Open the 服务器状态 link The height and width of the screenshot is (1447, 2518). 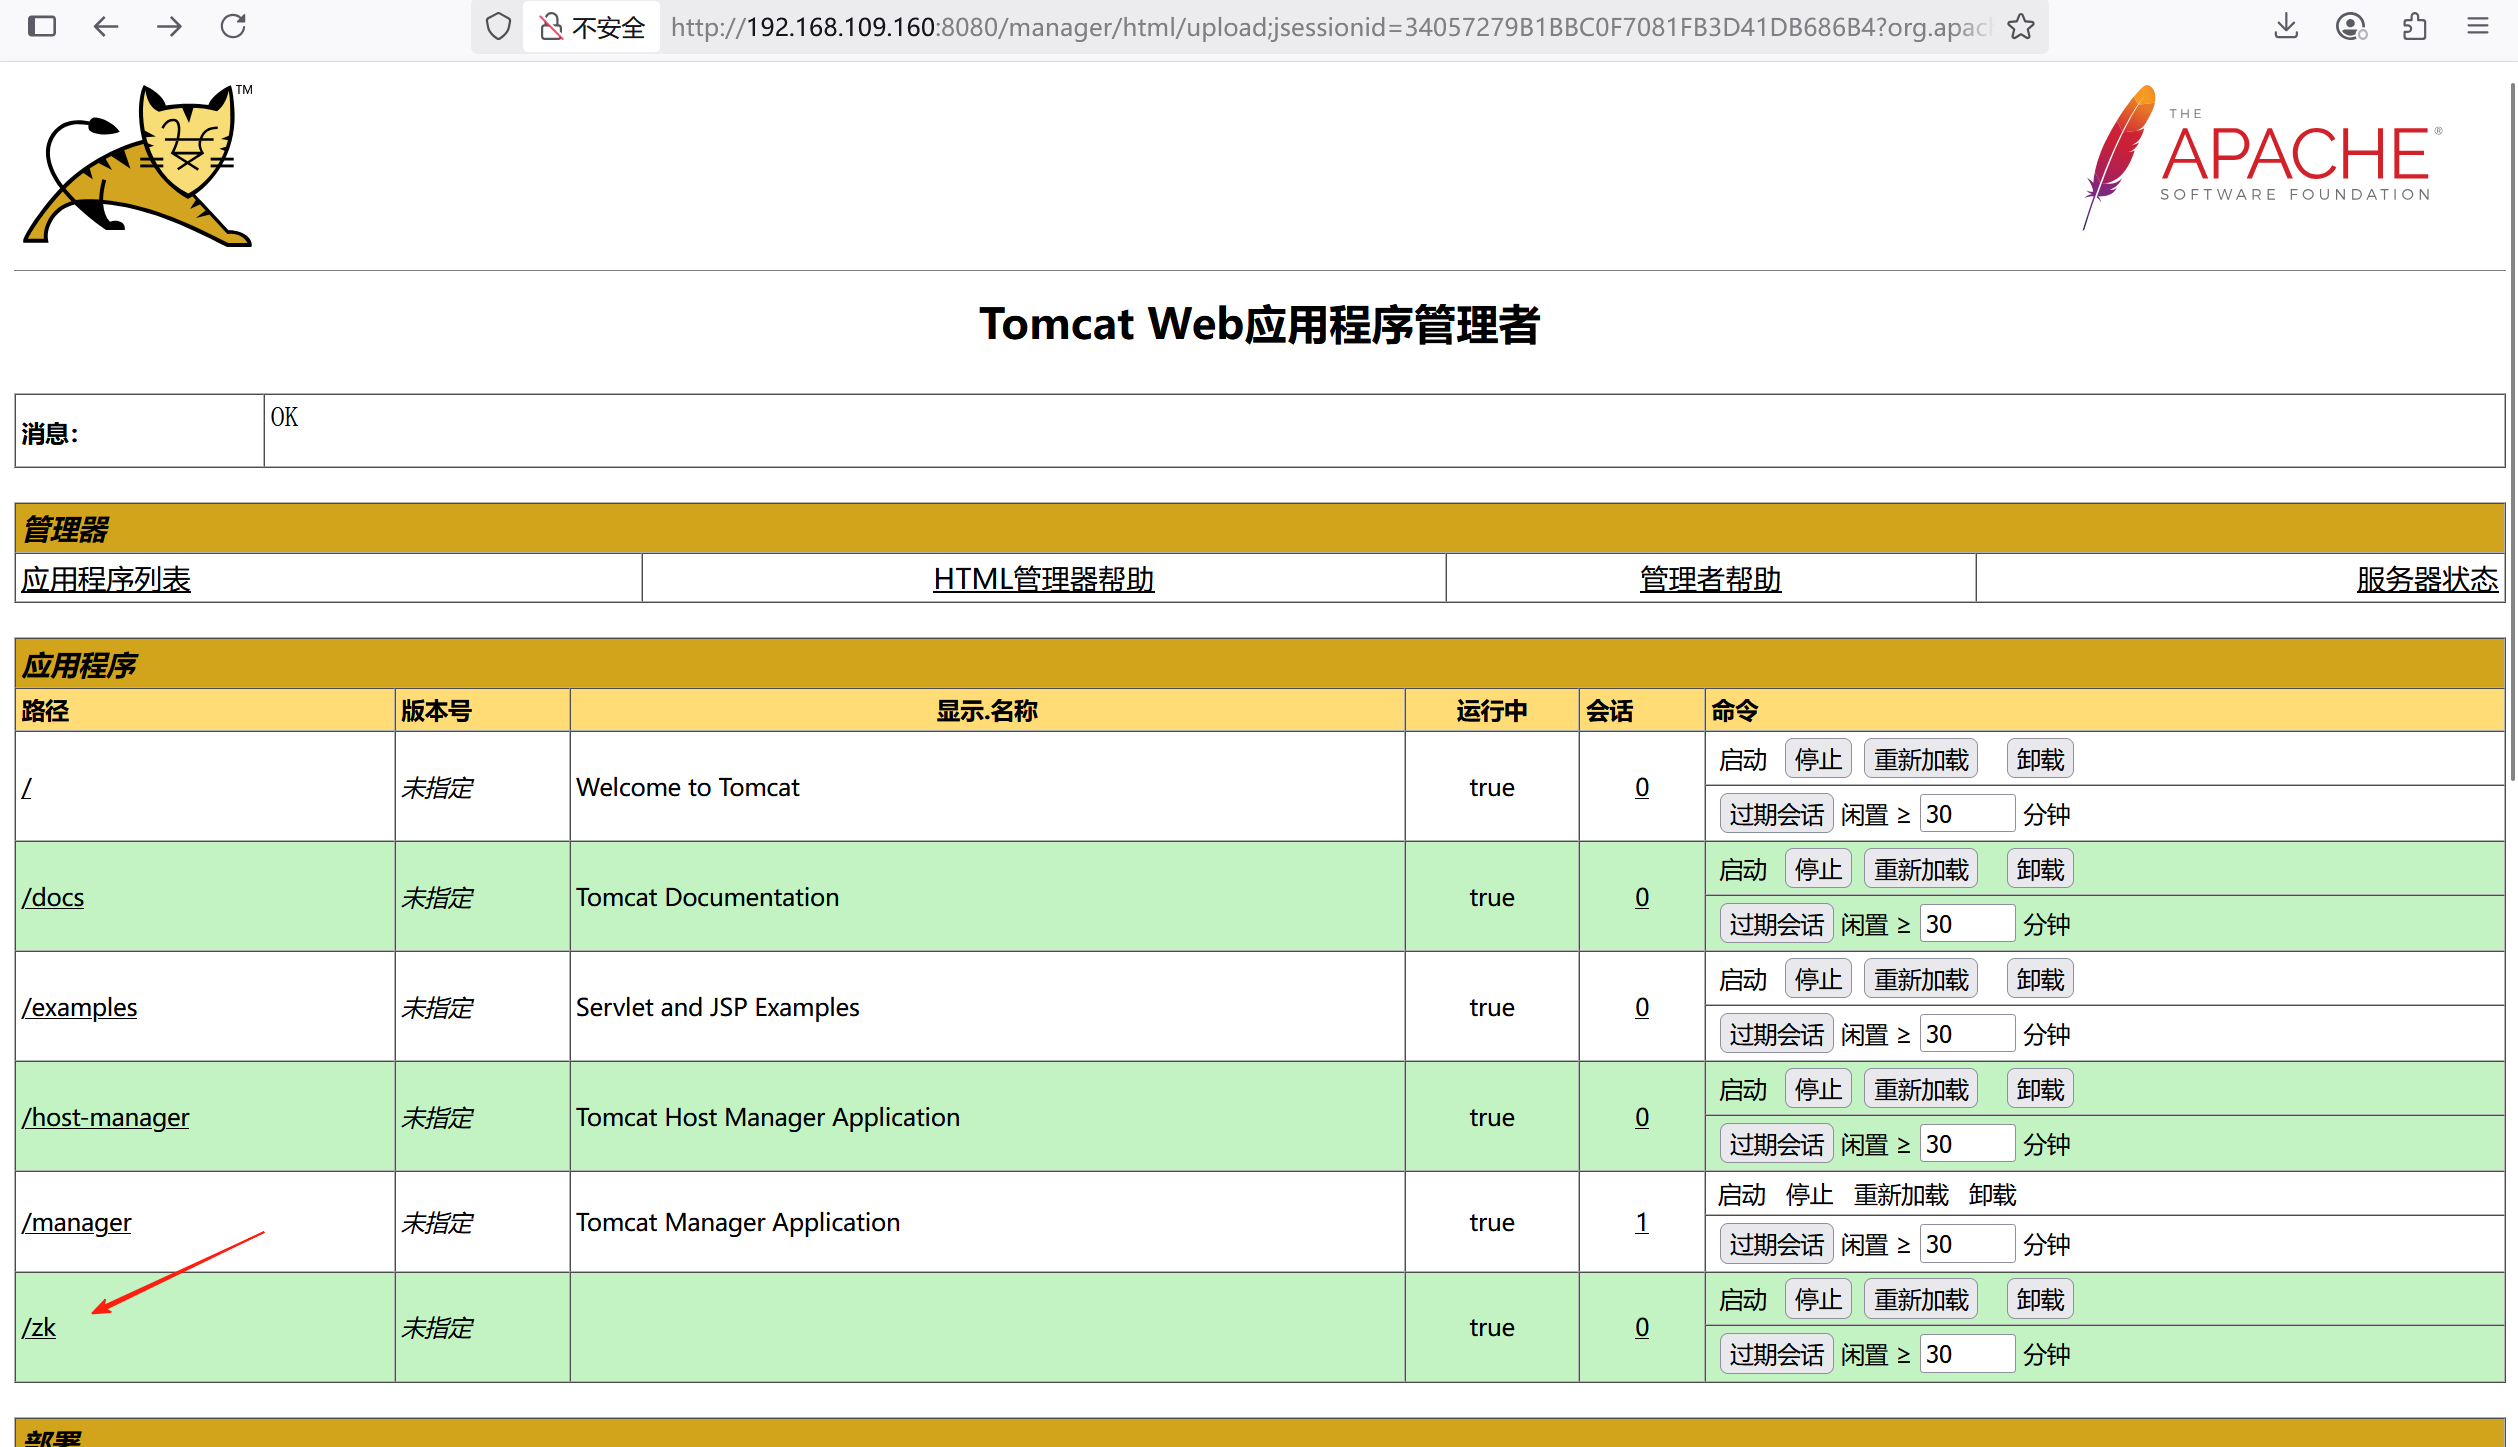coord(2427,579)
